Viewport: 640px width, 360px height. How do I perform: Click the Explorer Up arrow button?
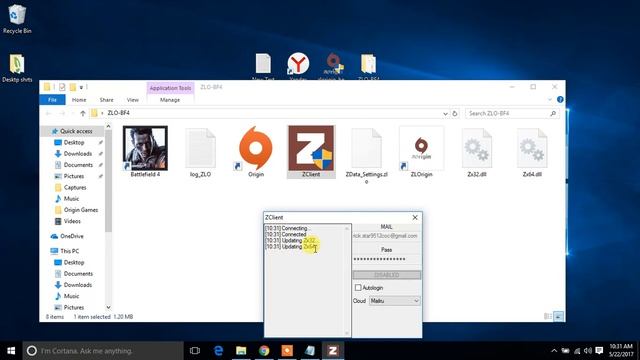pos(83,113)
